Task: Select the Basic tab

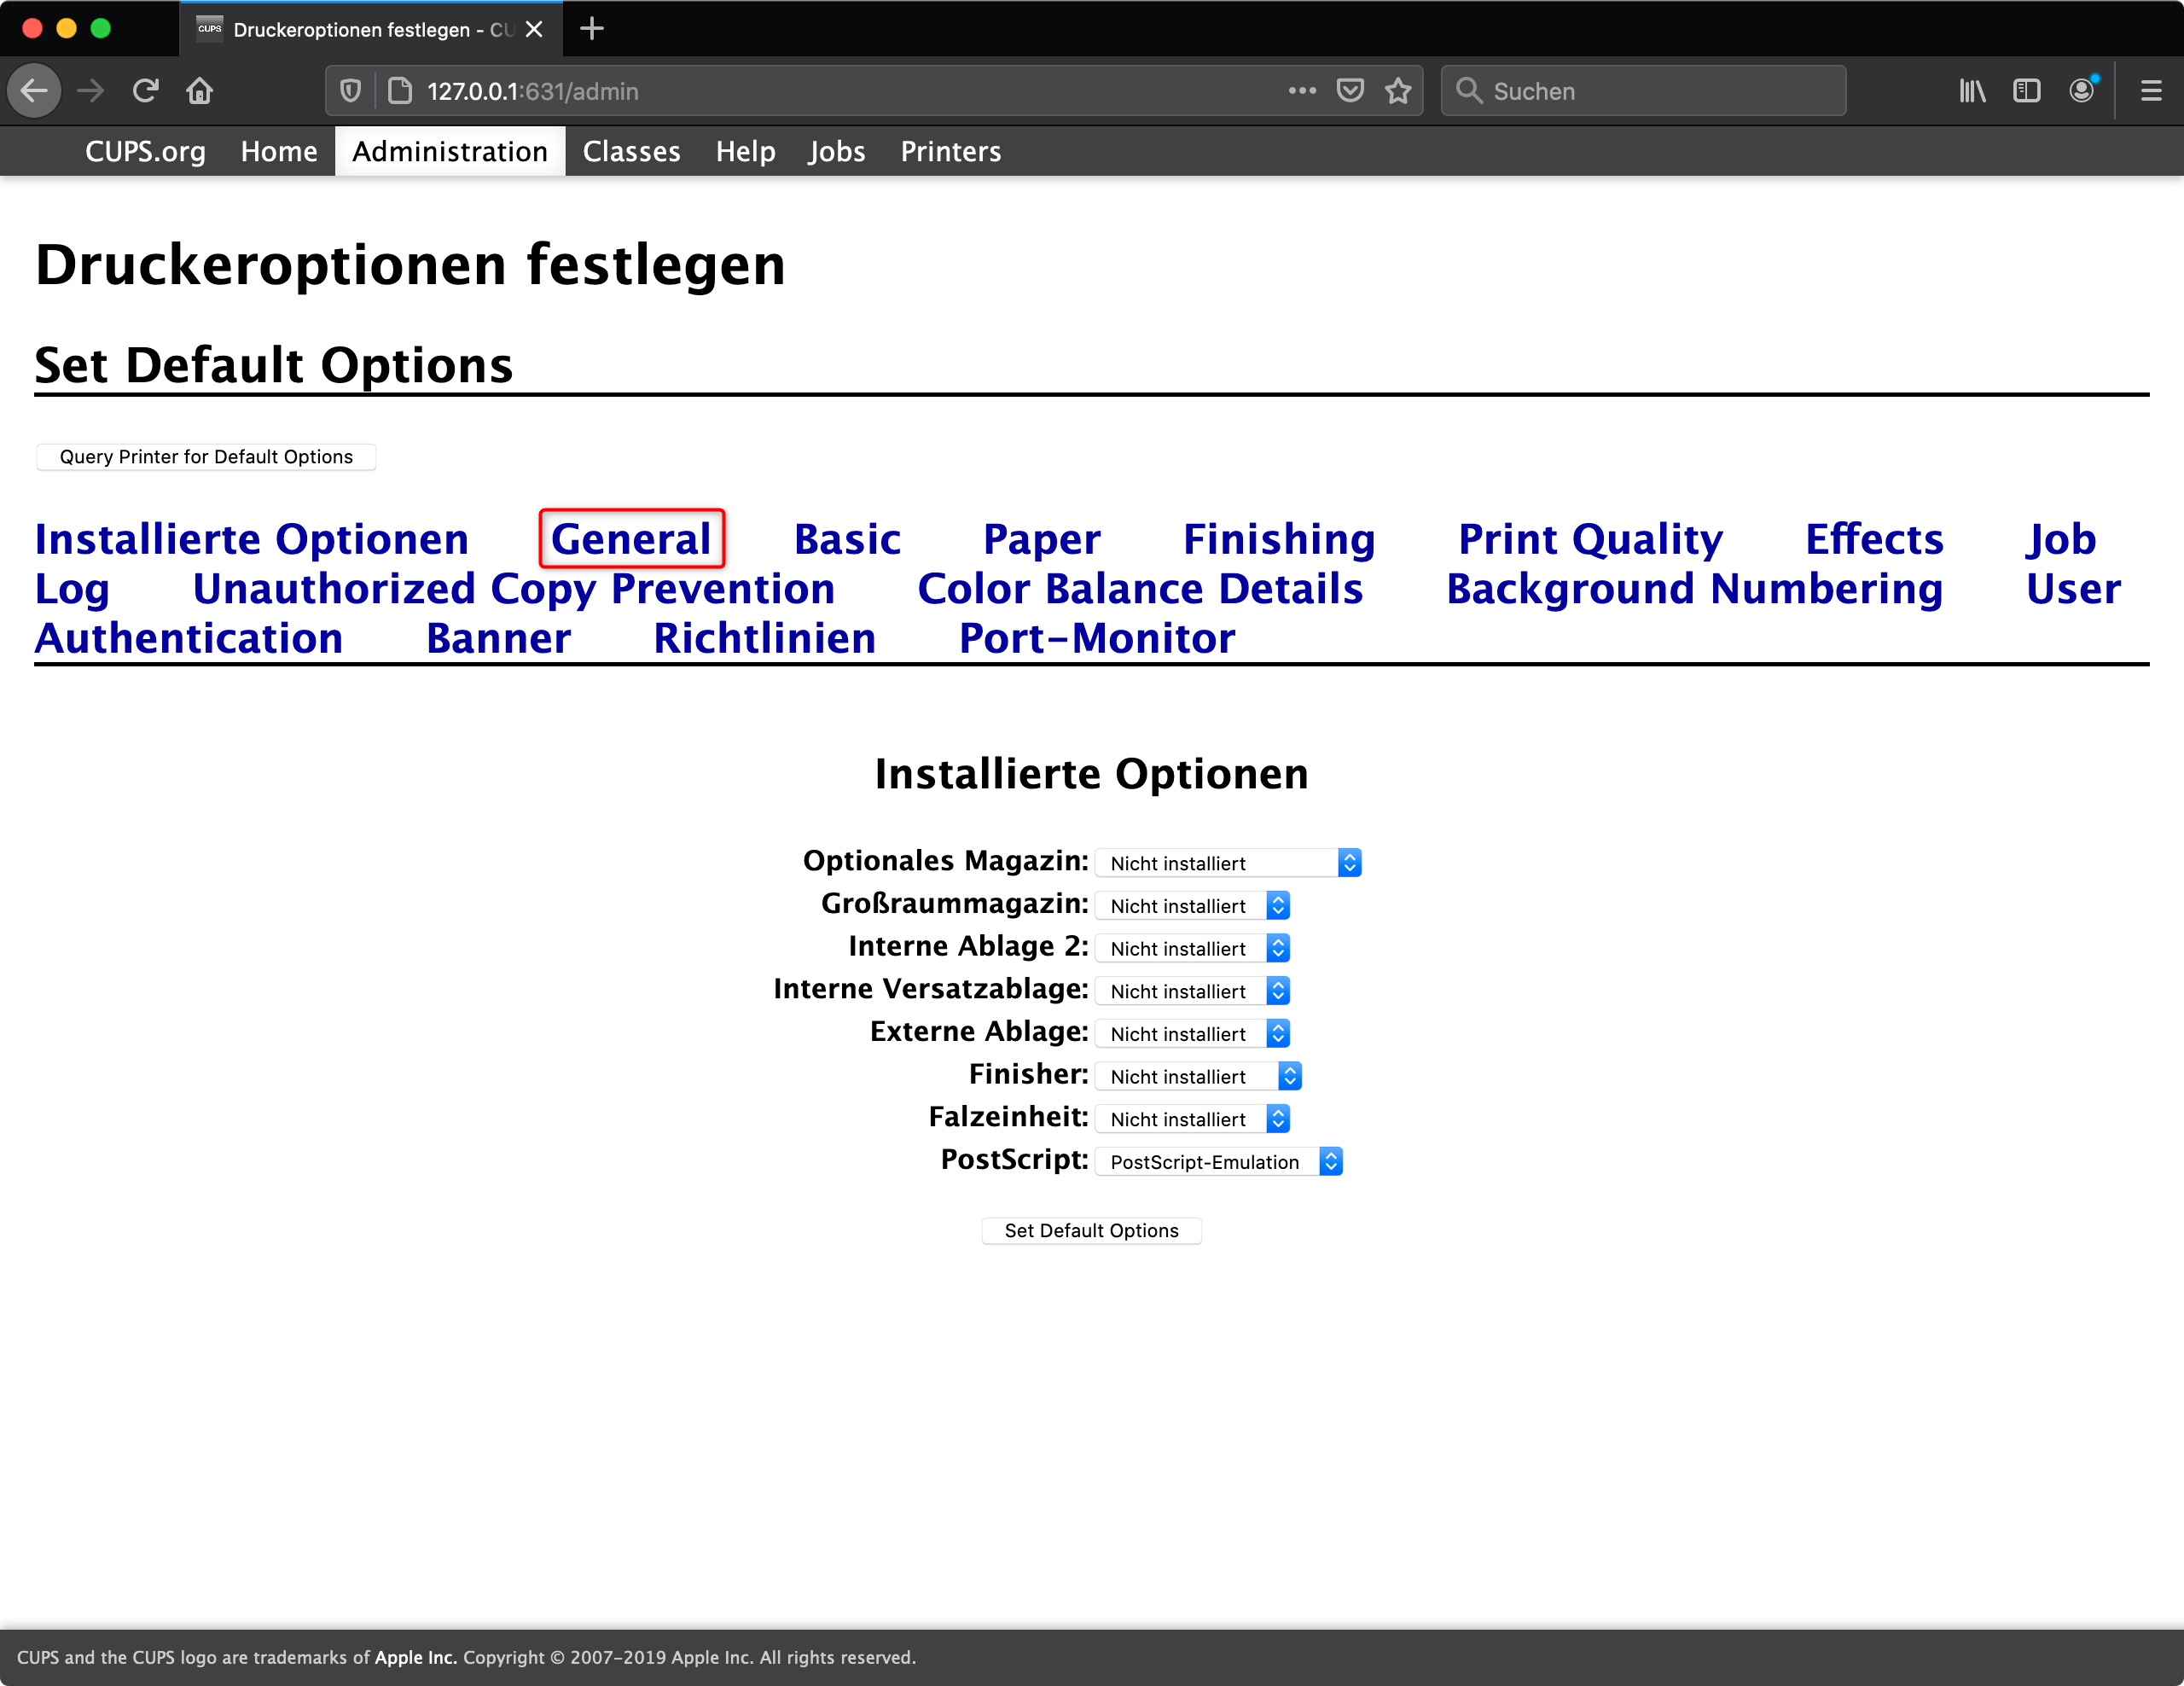Action: (846, 538)
